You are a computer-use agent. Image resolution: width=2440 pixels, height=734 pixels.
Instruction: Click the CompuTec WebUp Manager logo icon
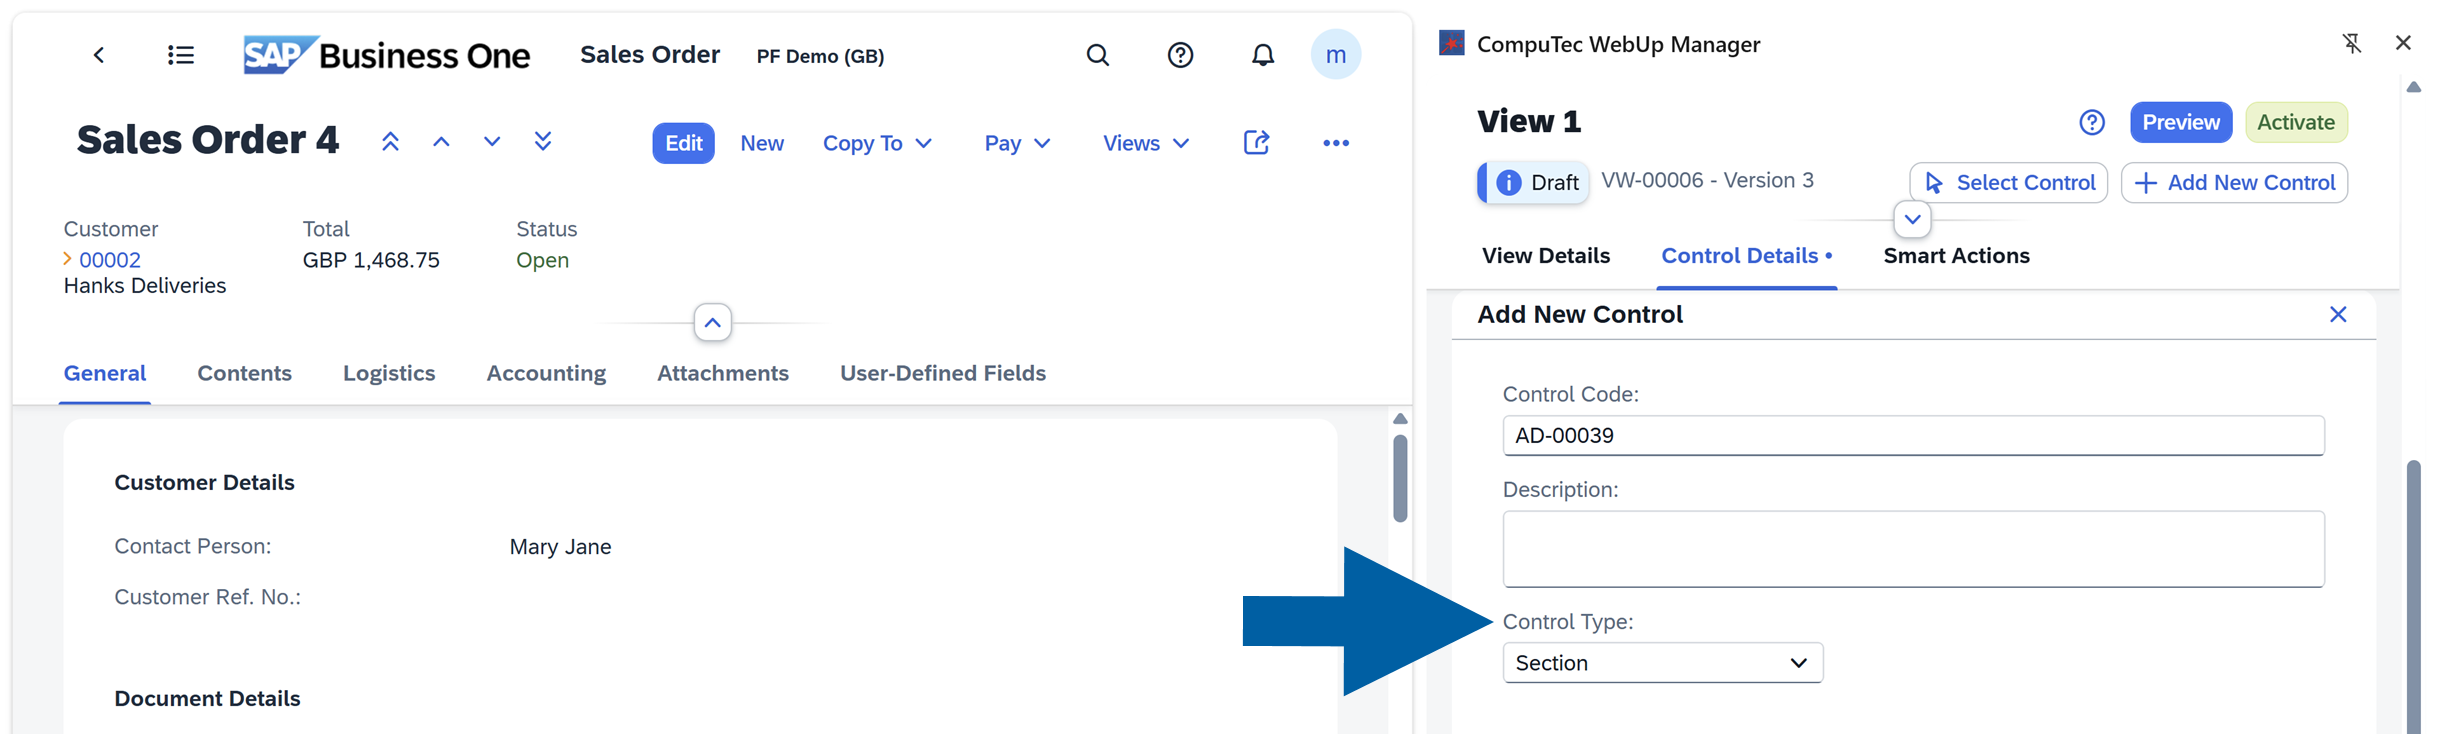1452,44
